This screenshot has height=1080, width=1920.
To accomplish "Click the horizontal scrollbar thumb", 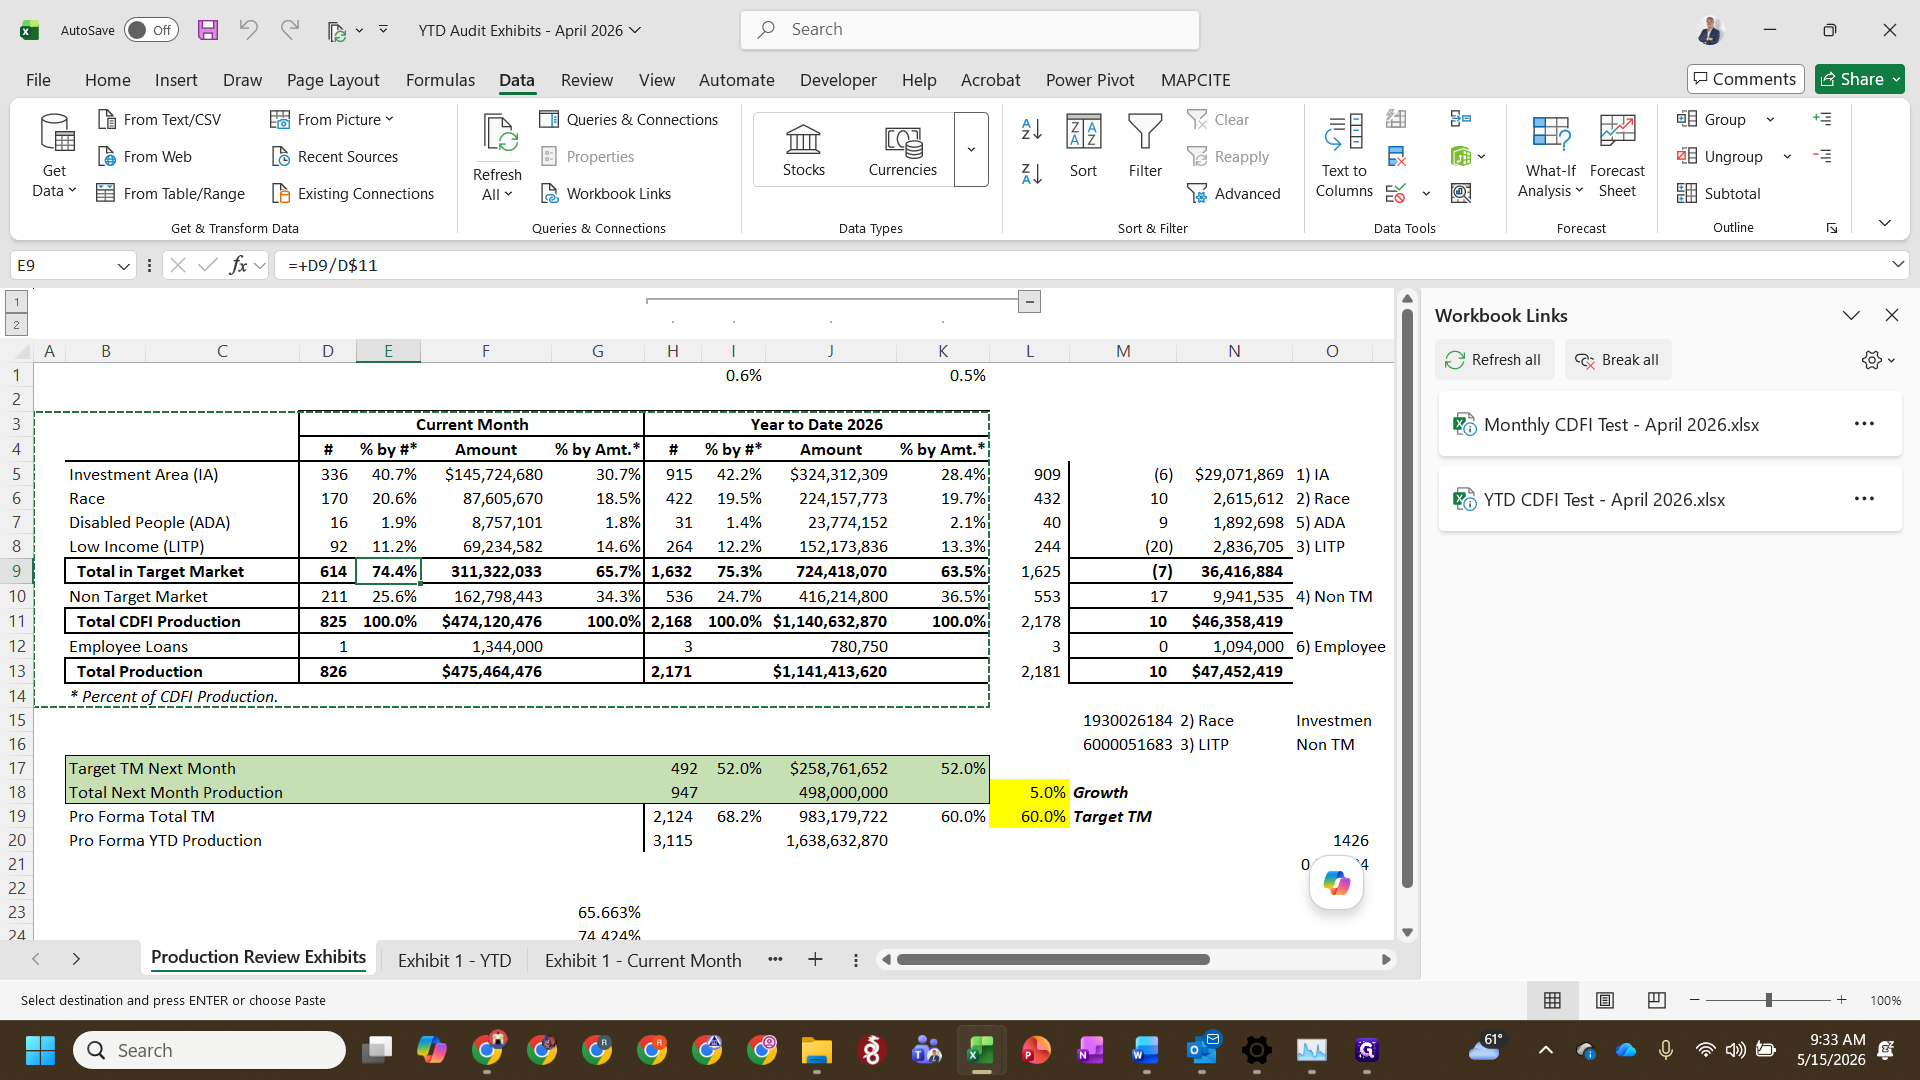I will tap(1053, 959).
